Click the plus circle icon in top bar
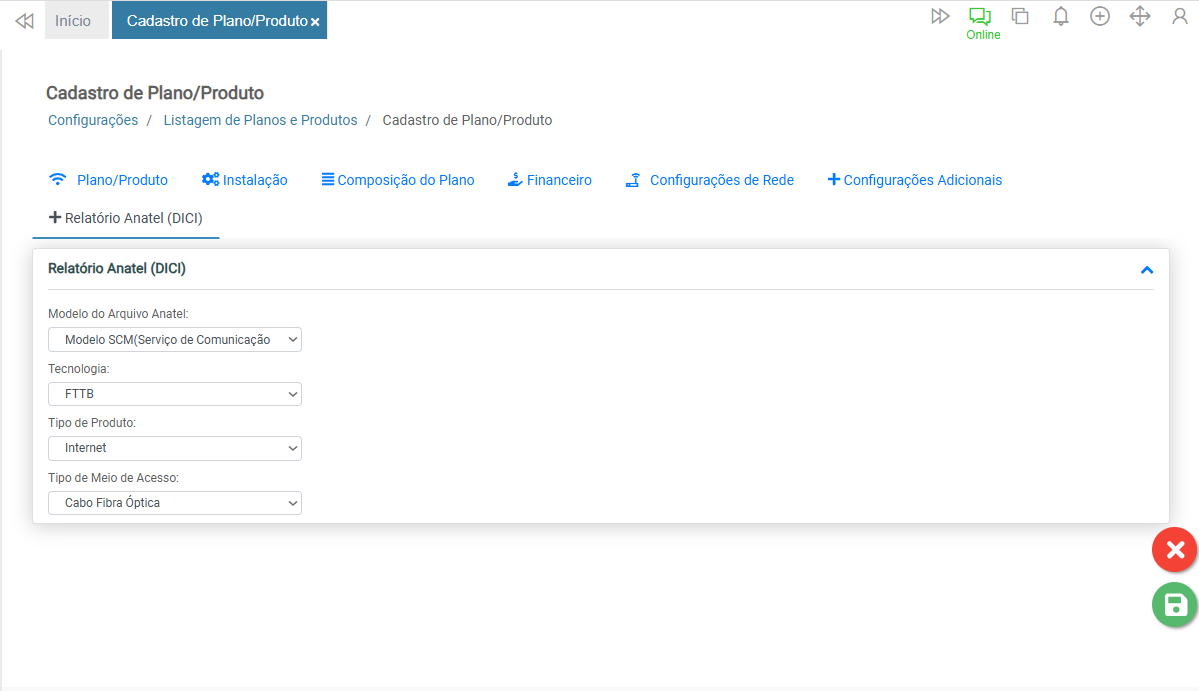Screen dimensions: 1199x691 tap(1100, 16)
